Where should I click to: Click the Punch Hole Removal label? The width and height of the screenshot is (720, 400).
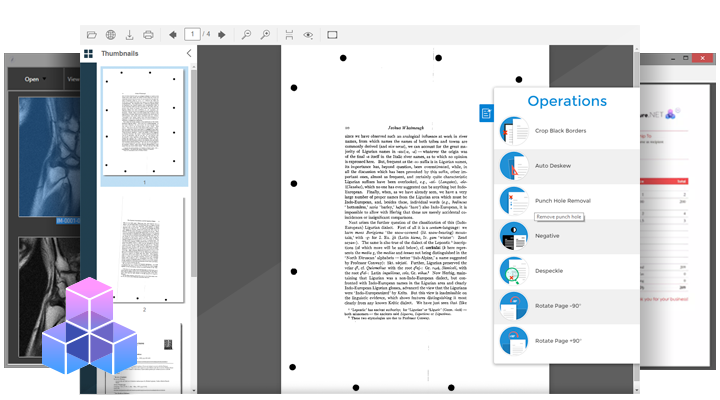coord(562,201)
